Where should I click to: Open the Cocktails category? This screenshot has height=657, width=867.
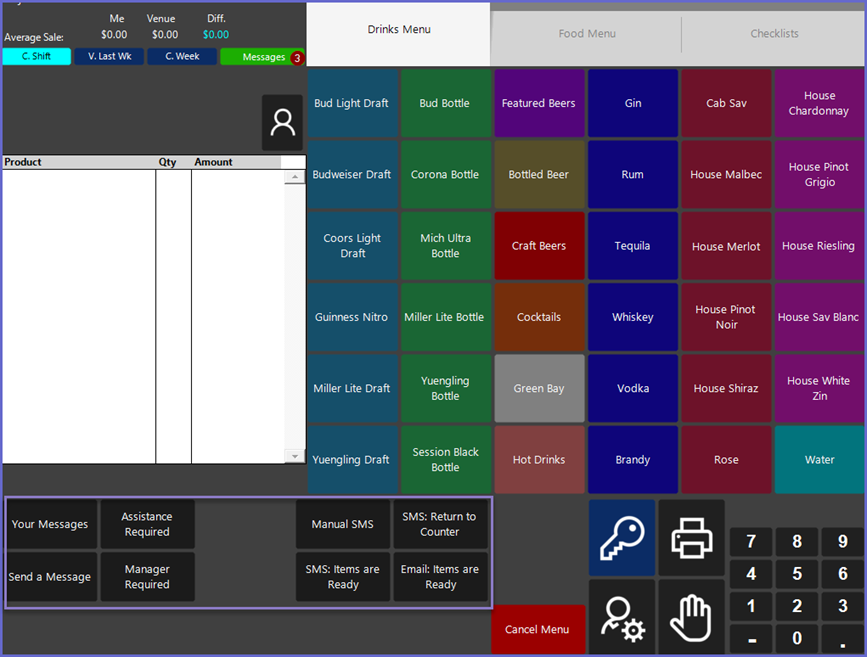click(538, 317)
